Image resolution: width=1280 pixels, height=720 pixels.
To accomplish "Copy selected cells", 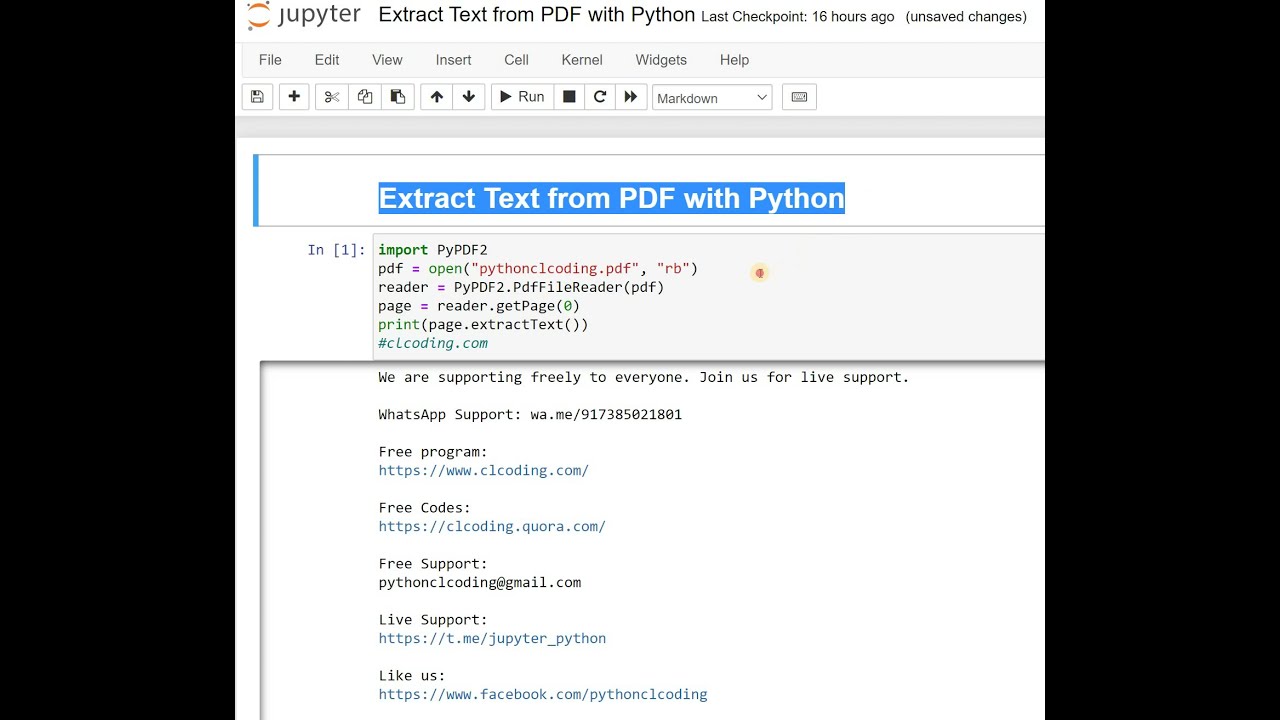I will pyautogui.click(x=365, y=97).
